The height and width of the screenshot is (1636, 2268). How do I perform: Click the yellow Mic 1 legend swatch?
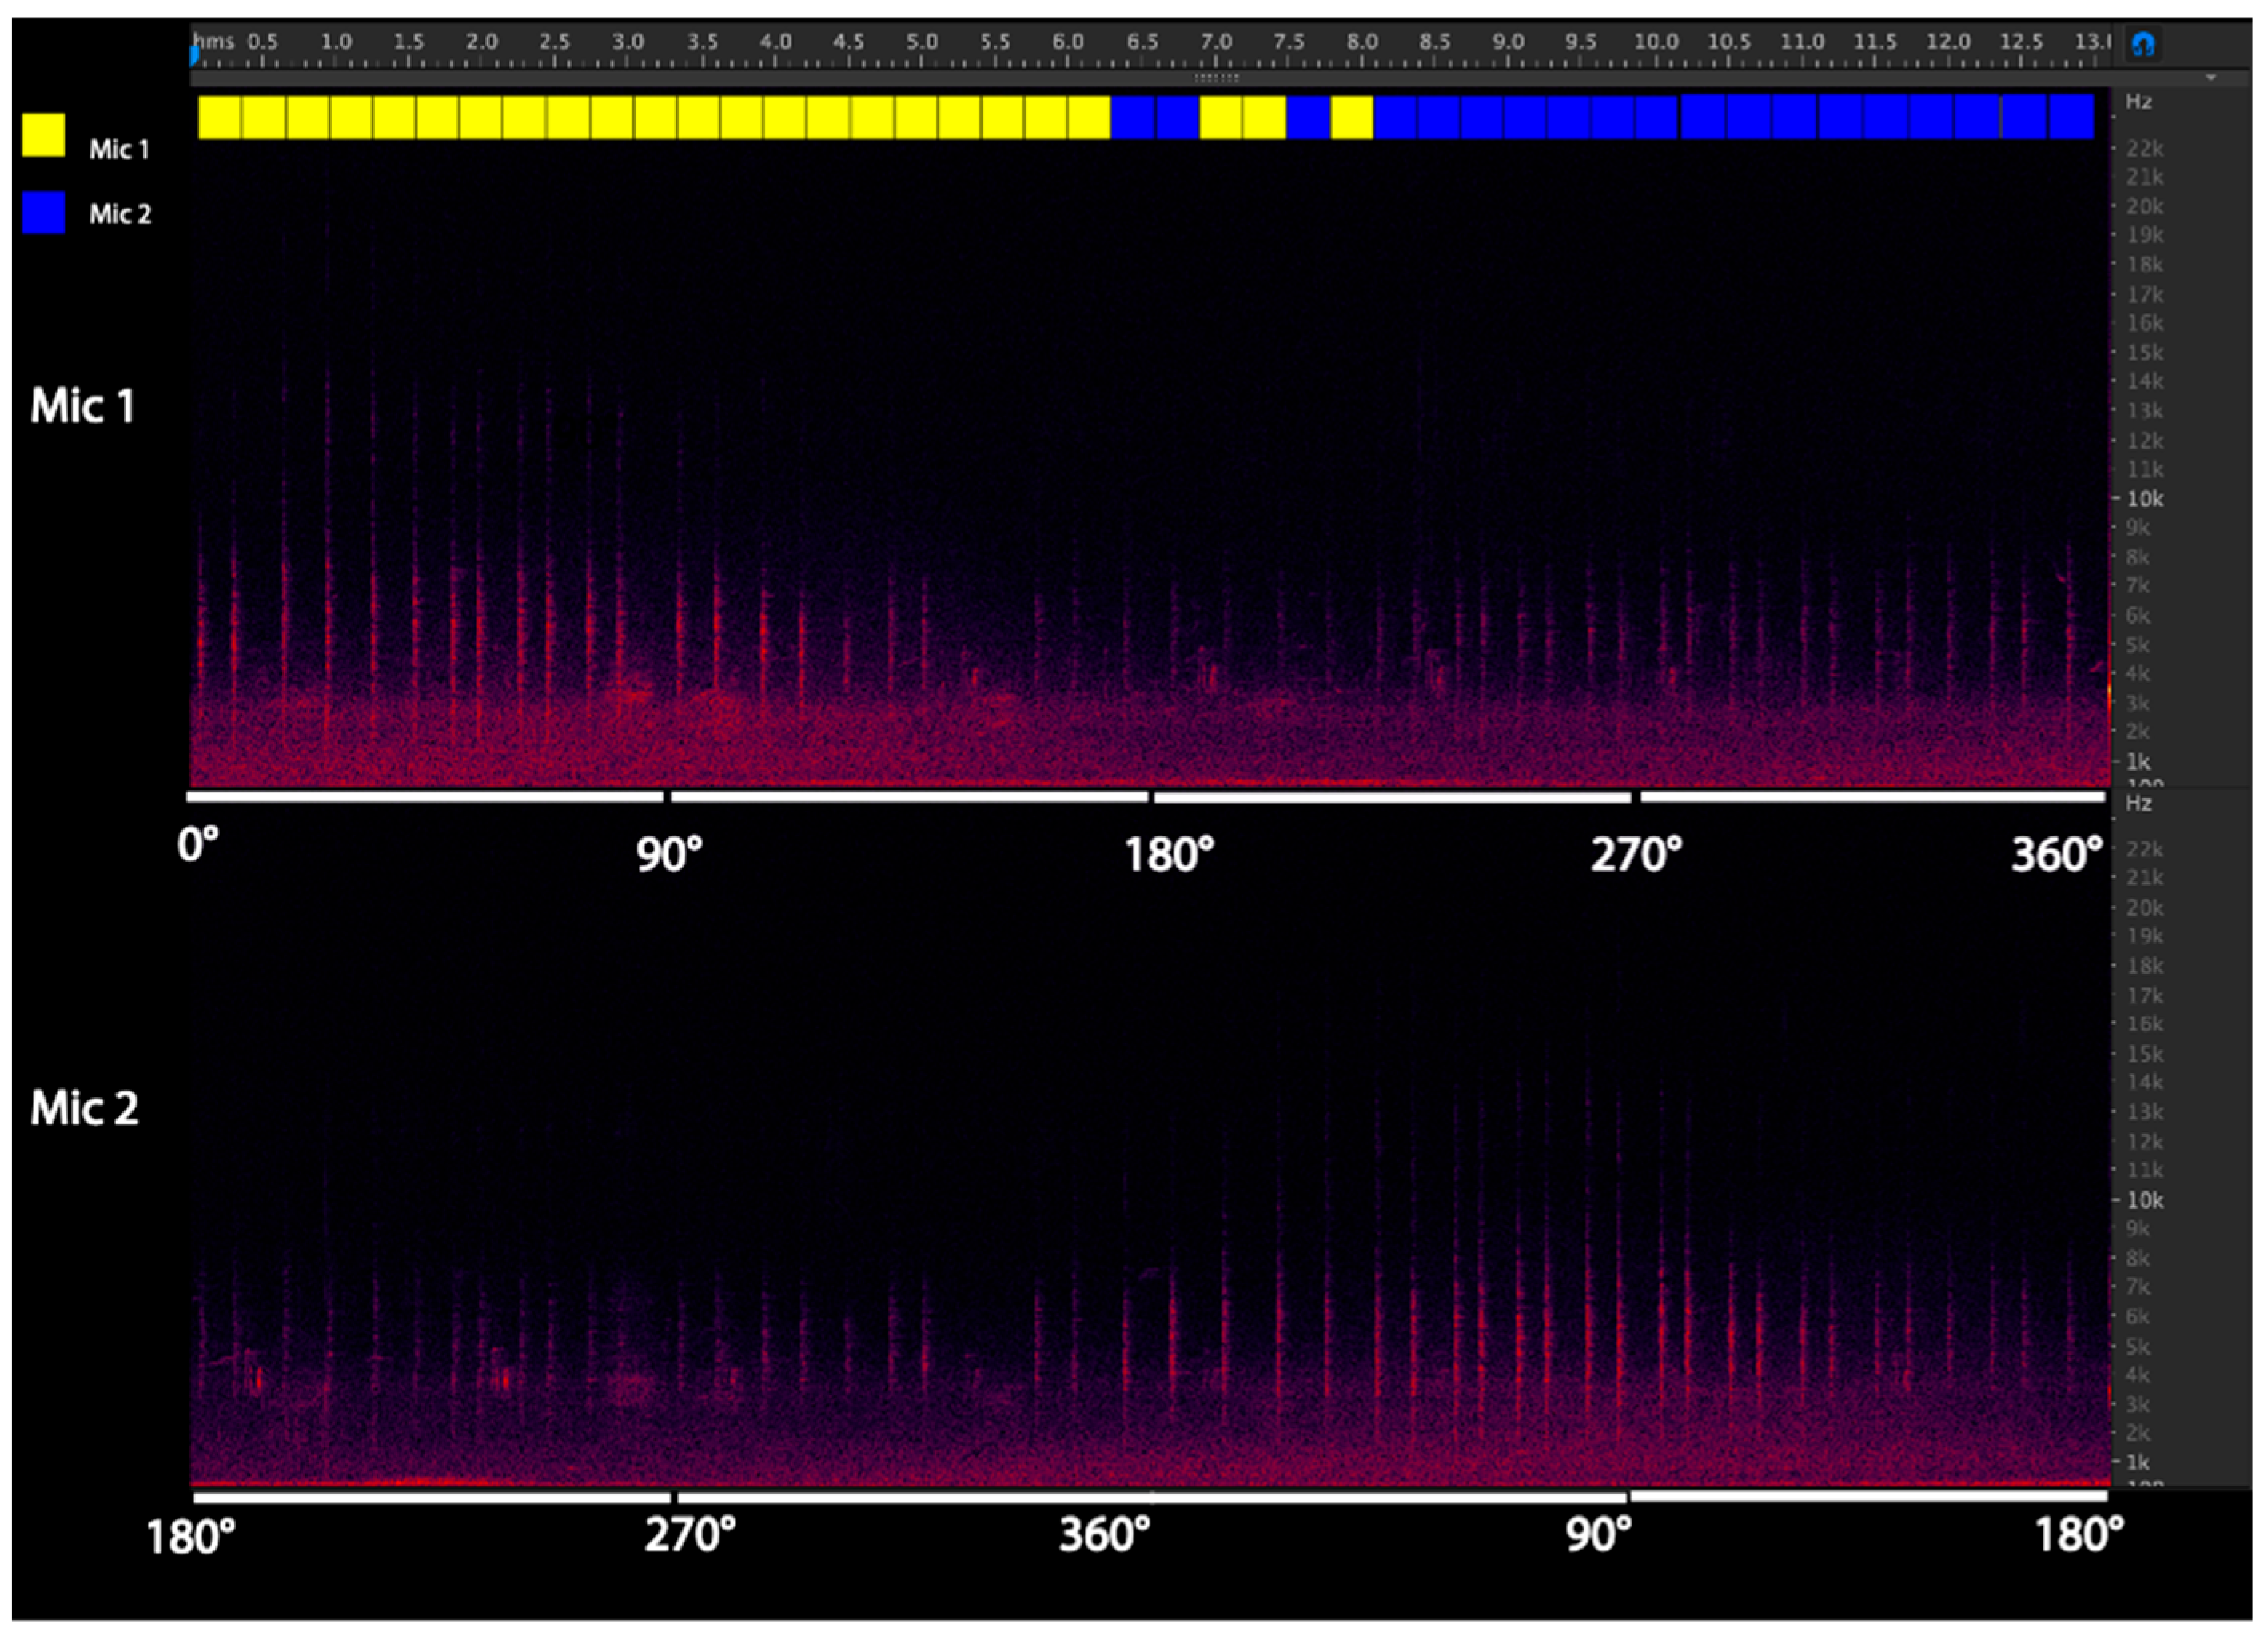point(43,135)
